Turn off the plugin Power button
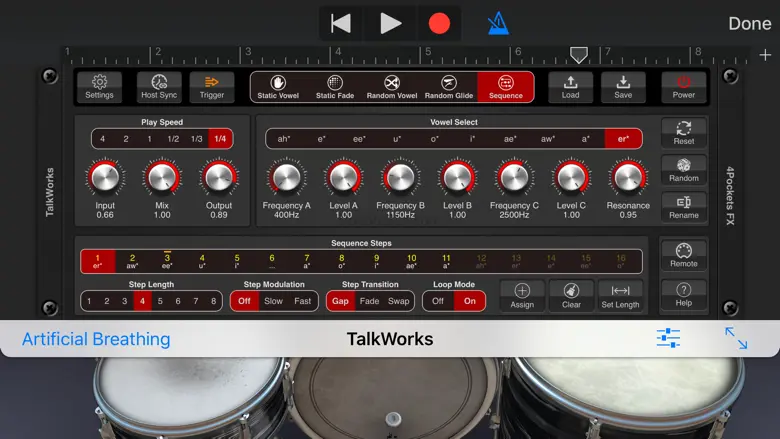 point(684,87)
